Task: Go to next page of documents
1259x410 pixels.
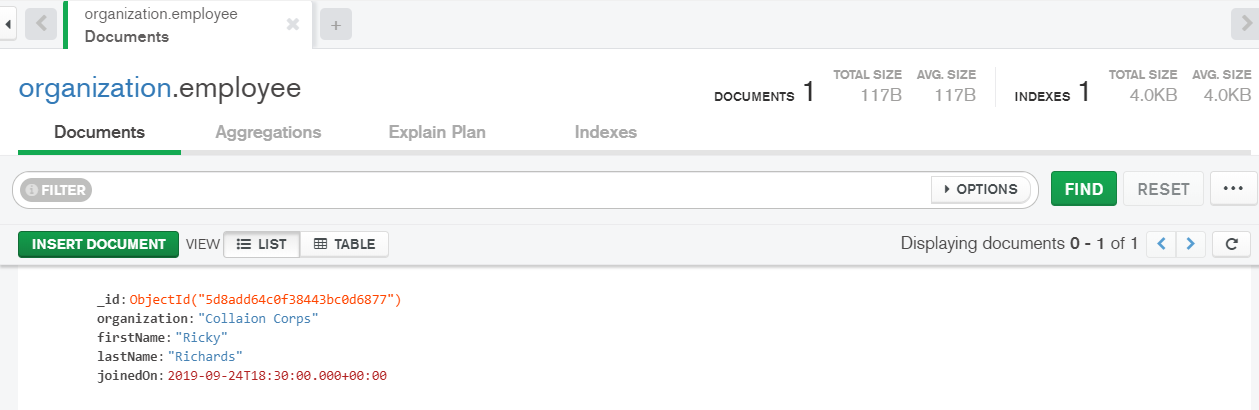Action: (1190, 244)
